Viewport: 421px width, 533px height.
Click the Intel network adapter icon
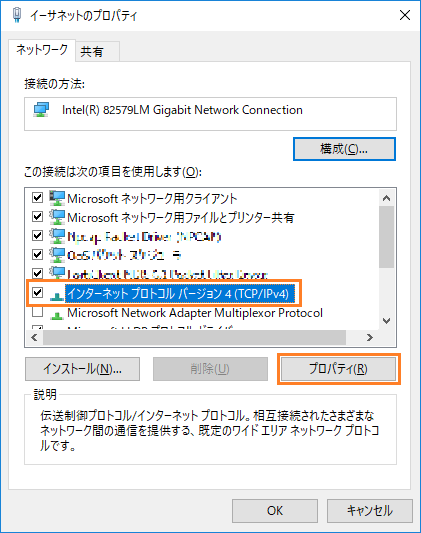coord(41,110)
